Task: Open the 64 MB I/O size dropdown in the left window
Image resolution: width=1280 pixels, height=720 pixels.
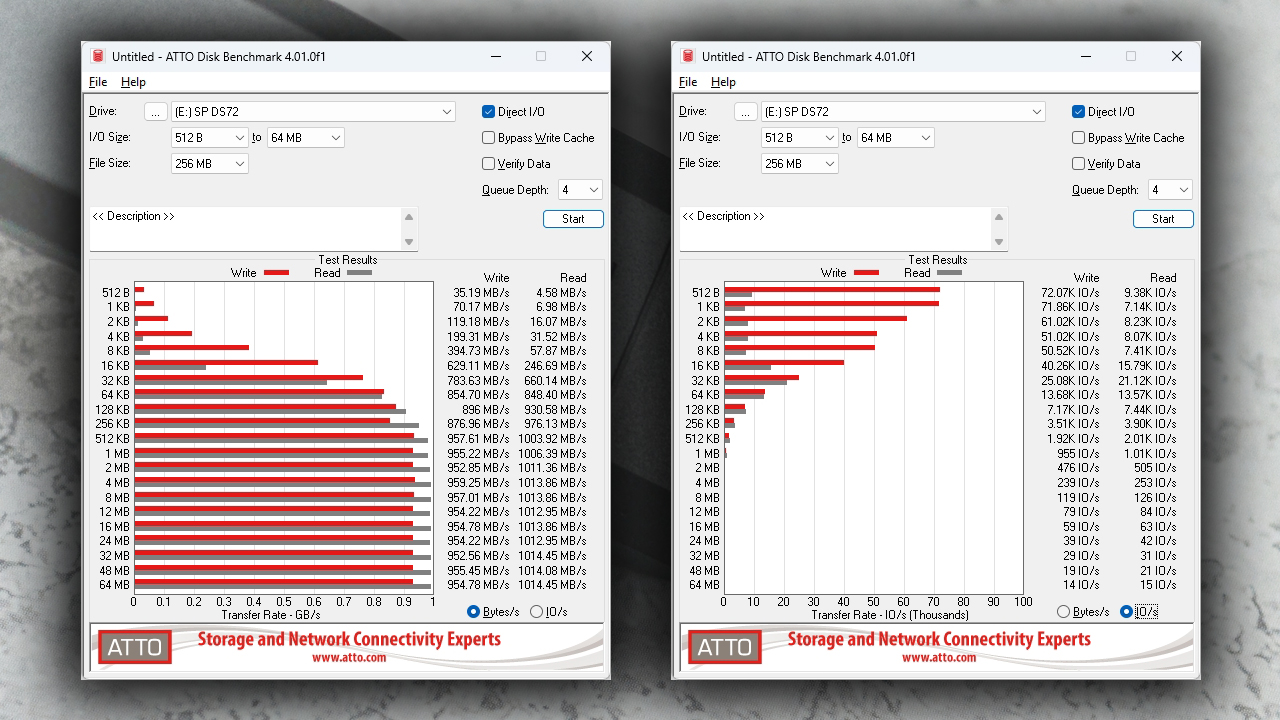Action: (x=305, y=138)
